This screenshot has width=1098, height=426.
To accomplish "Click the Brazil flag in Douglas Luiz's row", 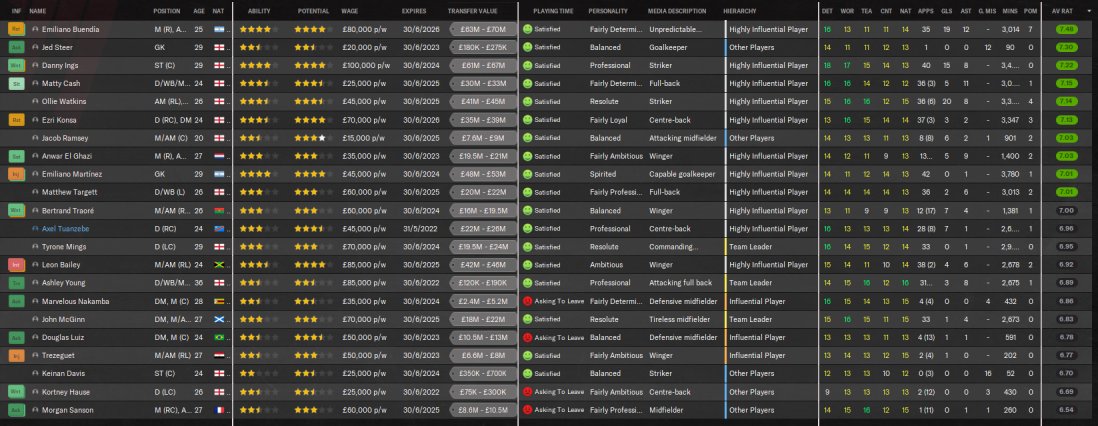I will pyautogui.click(x=219, y=337).
